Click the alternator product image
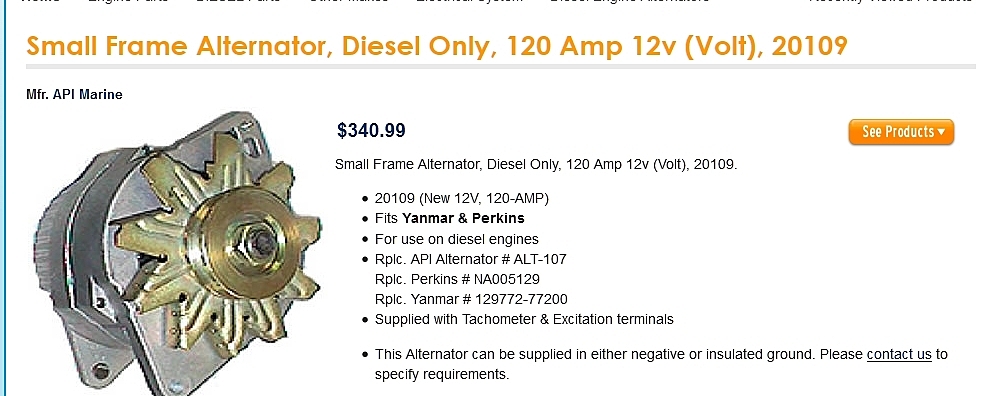This screenshot has height=396, width=996. (175, 253)
